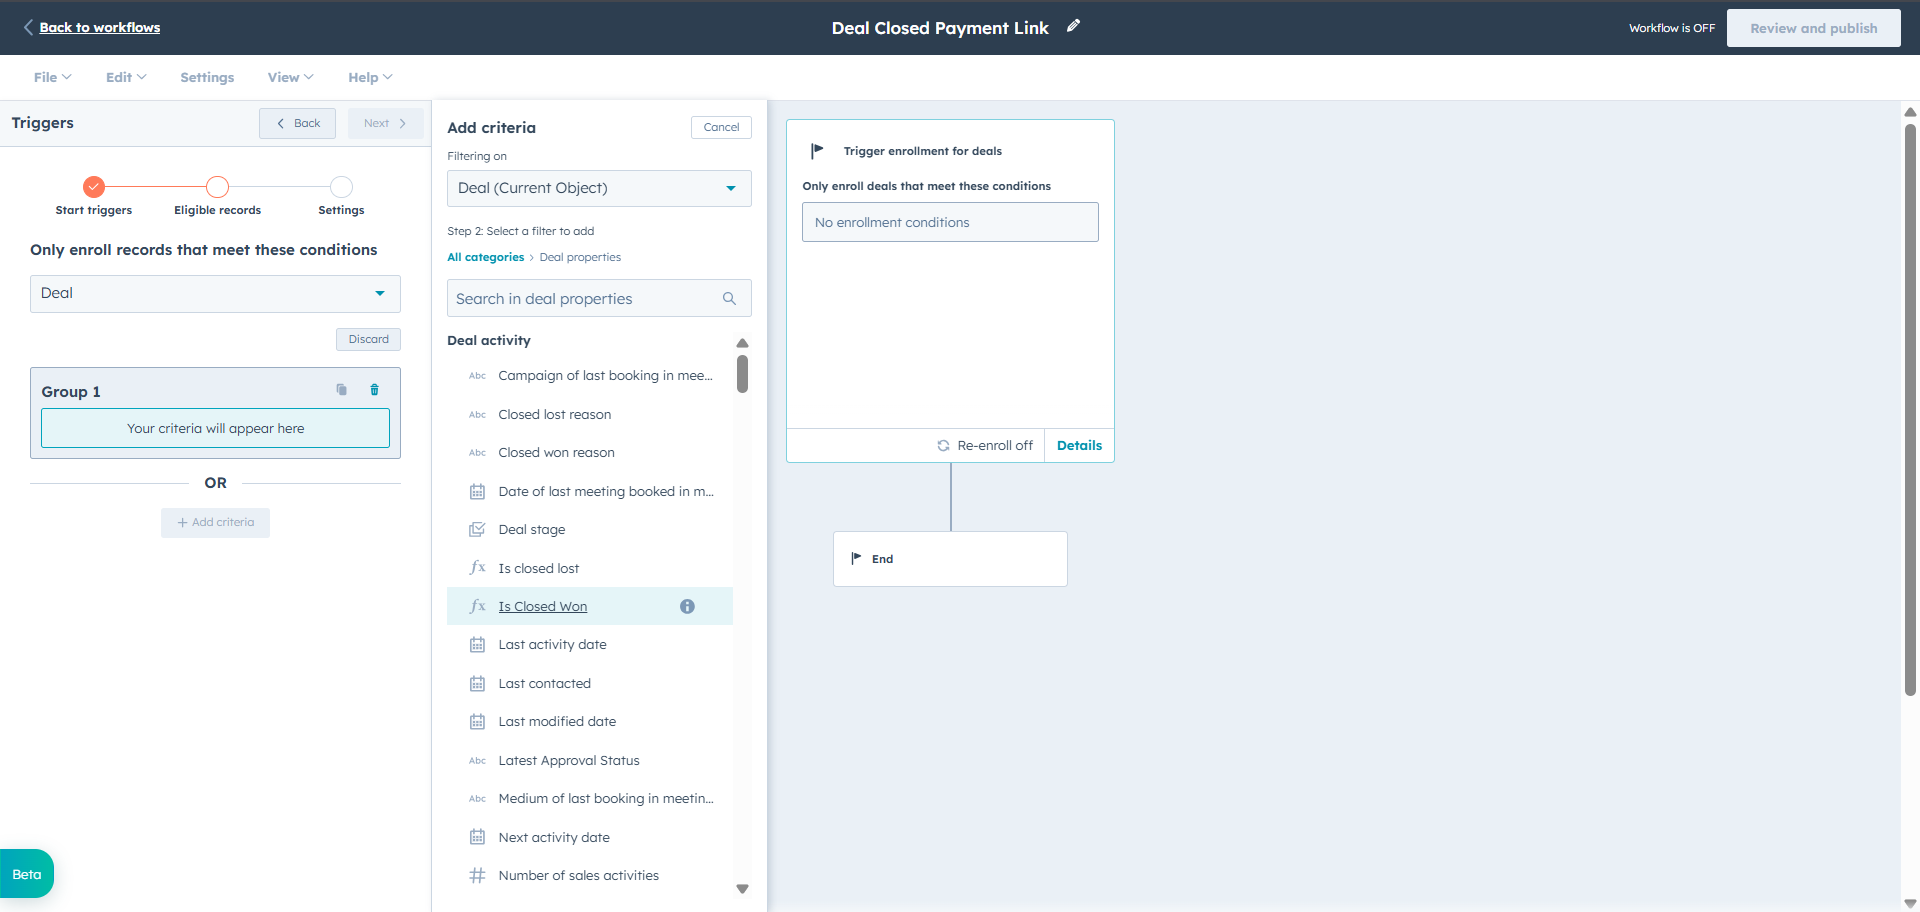Select Medium of last booking in meetings property
1920x912 pixels.
point(590,799)
